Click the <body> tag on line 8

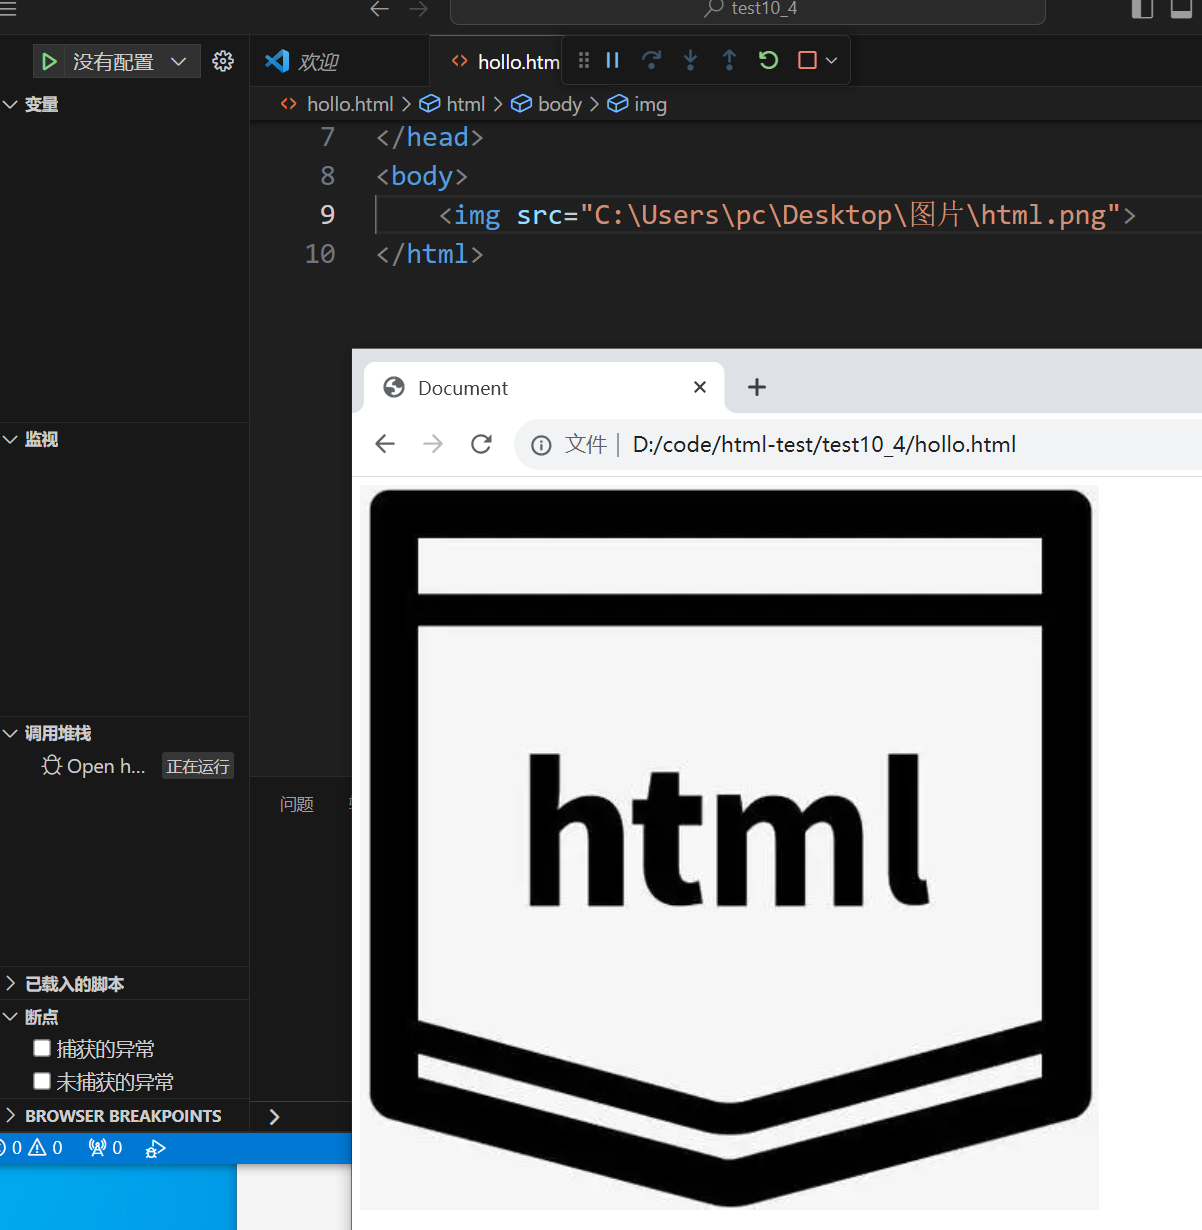point(422,176)
